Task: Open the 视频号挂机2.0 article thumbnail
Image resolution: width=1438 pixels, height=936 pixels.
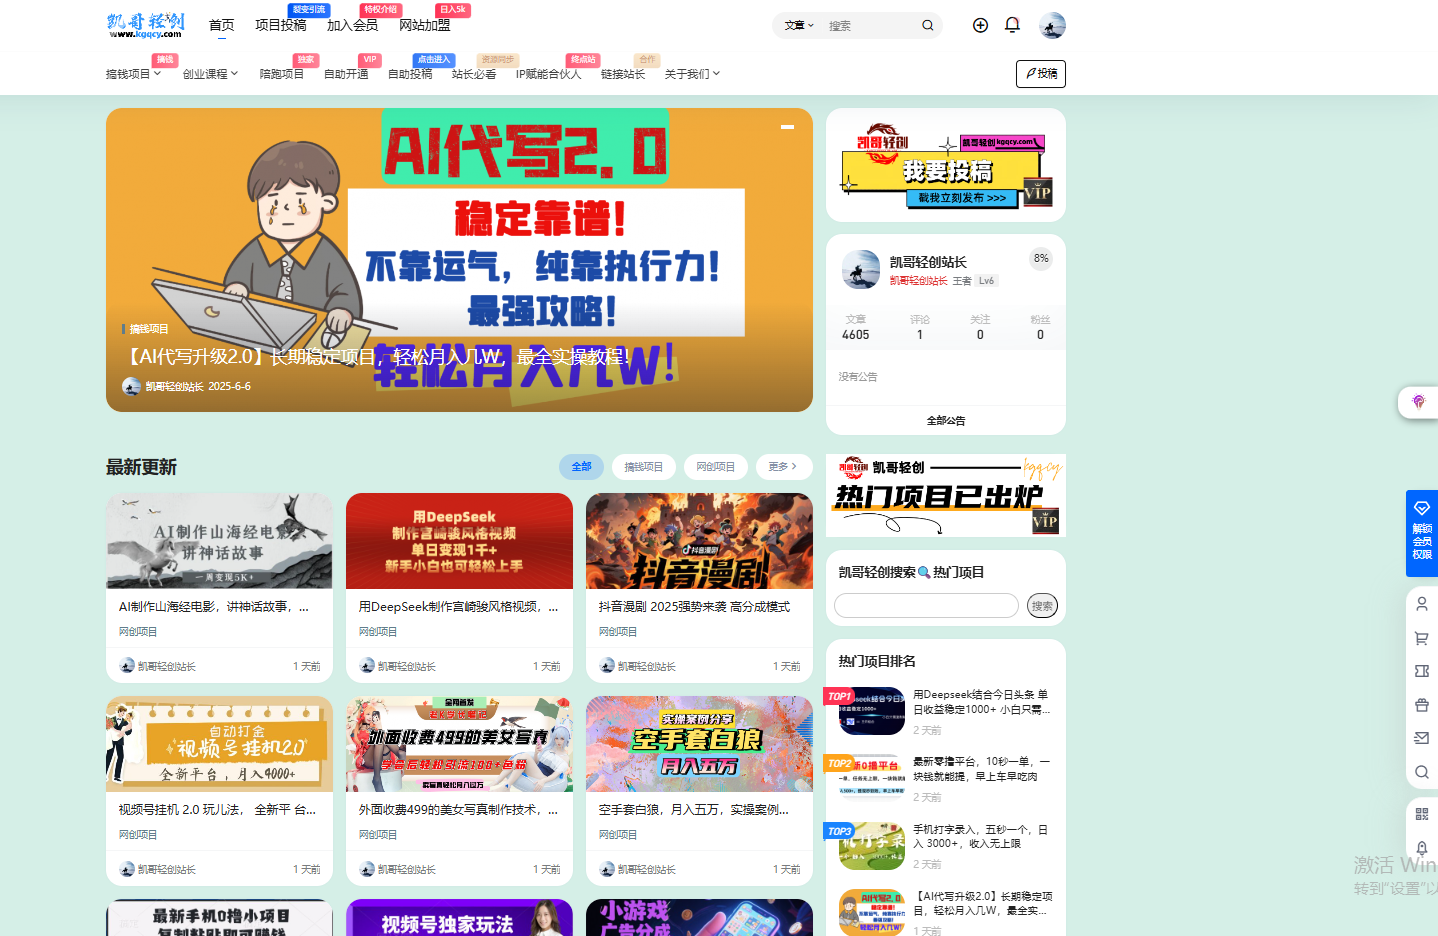Action: click(219, 744)
